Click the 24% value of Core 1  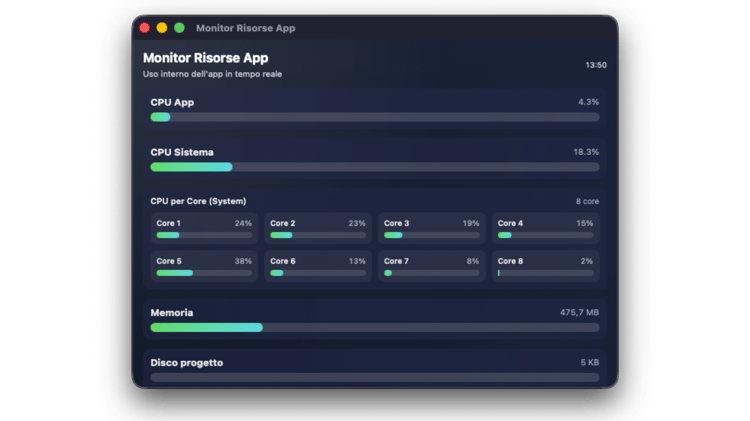tap(243, 223)
